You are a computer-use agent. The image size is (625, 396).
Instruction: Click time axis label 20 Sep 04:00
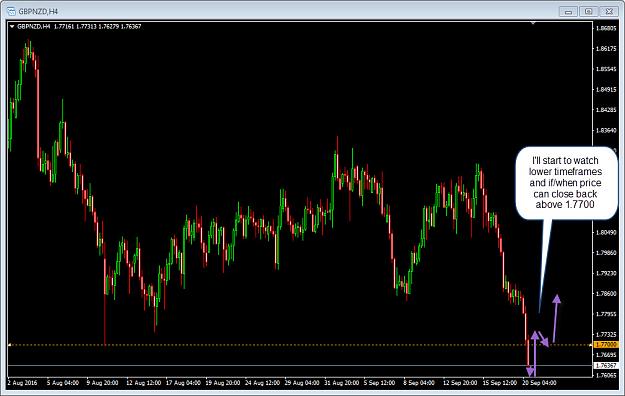(x=539, y=383)
